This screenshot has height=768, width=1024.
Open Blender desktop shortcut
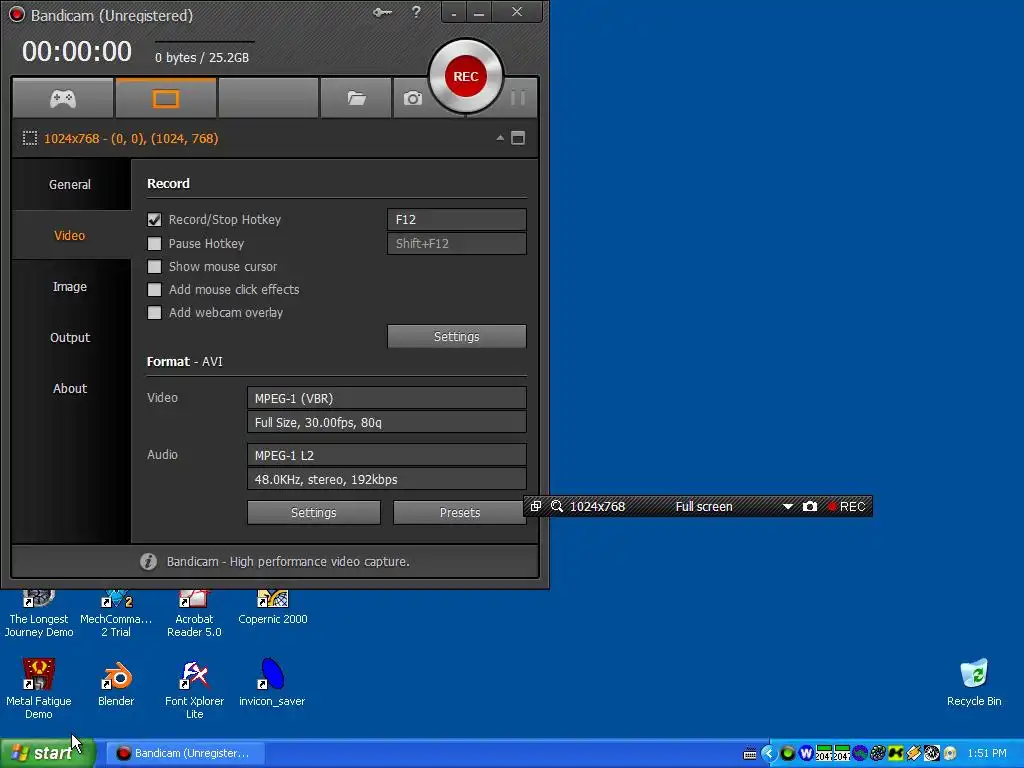116,683
